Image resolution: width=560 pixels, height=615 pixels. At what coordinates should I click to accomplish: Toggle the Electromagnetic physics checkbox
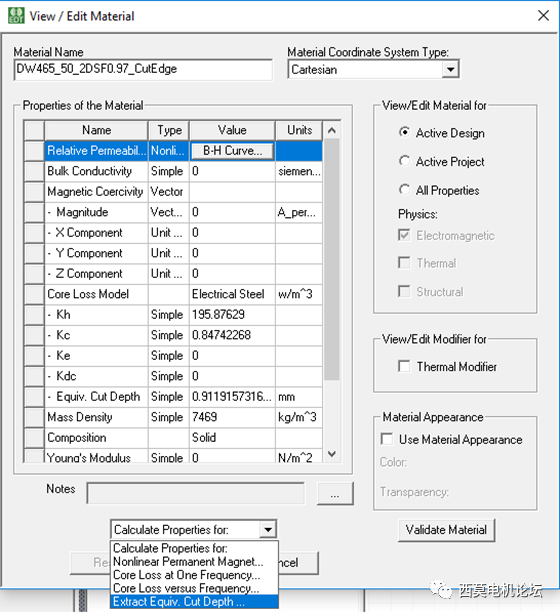click(x=404, y=235)
